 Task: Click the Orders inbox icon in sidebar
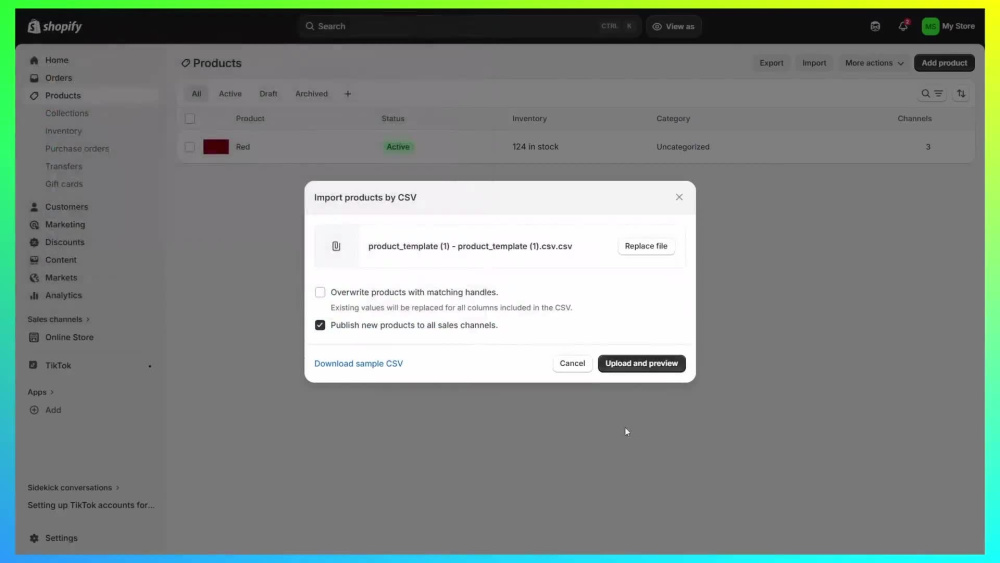[34, 78]
